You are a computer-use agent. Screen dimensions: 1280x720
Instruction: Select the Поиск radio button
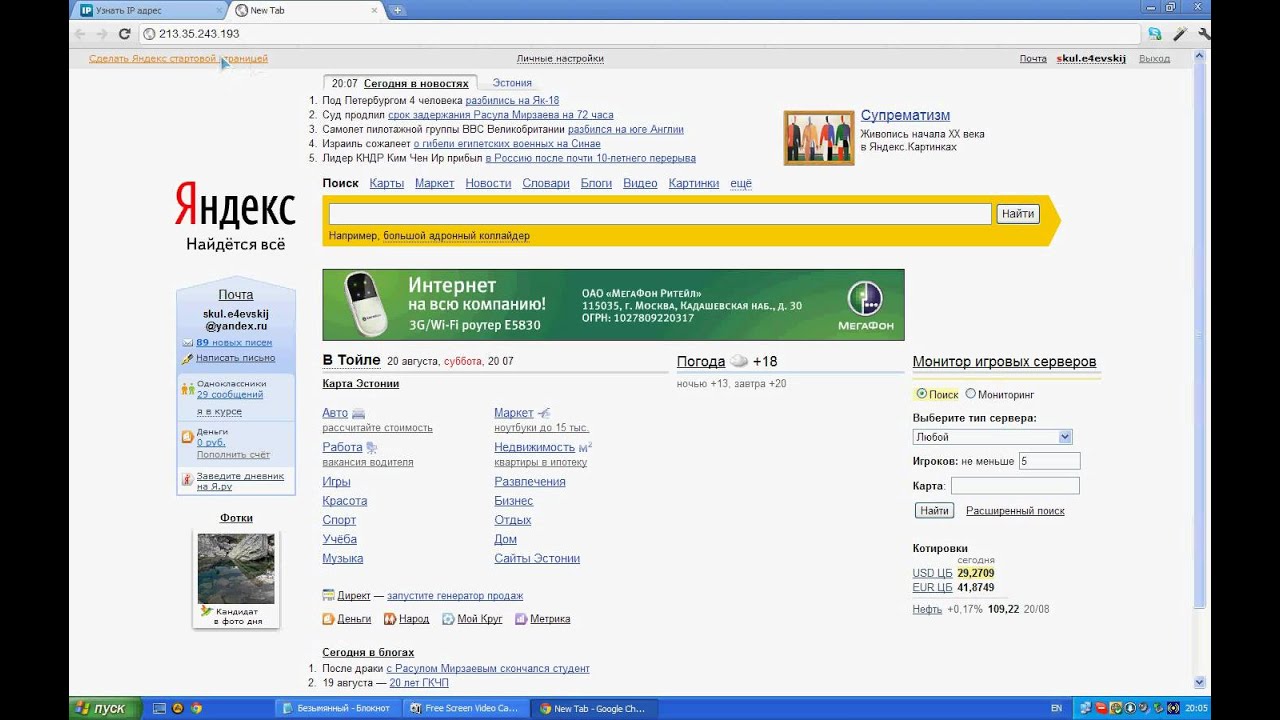921,394
